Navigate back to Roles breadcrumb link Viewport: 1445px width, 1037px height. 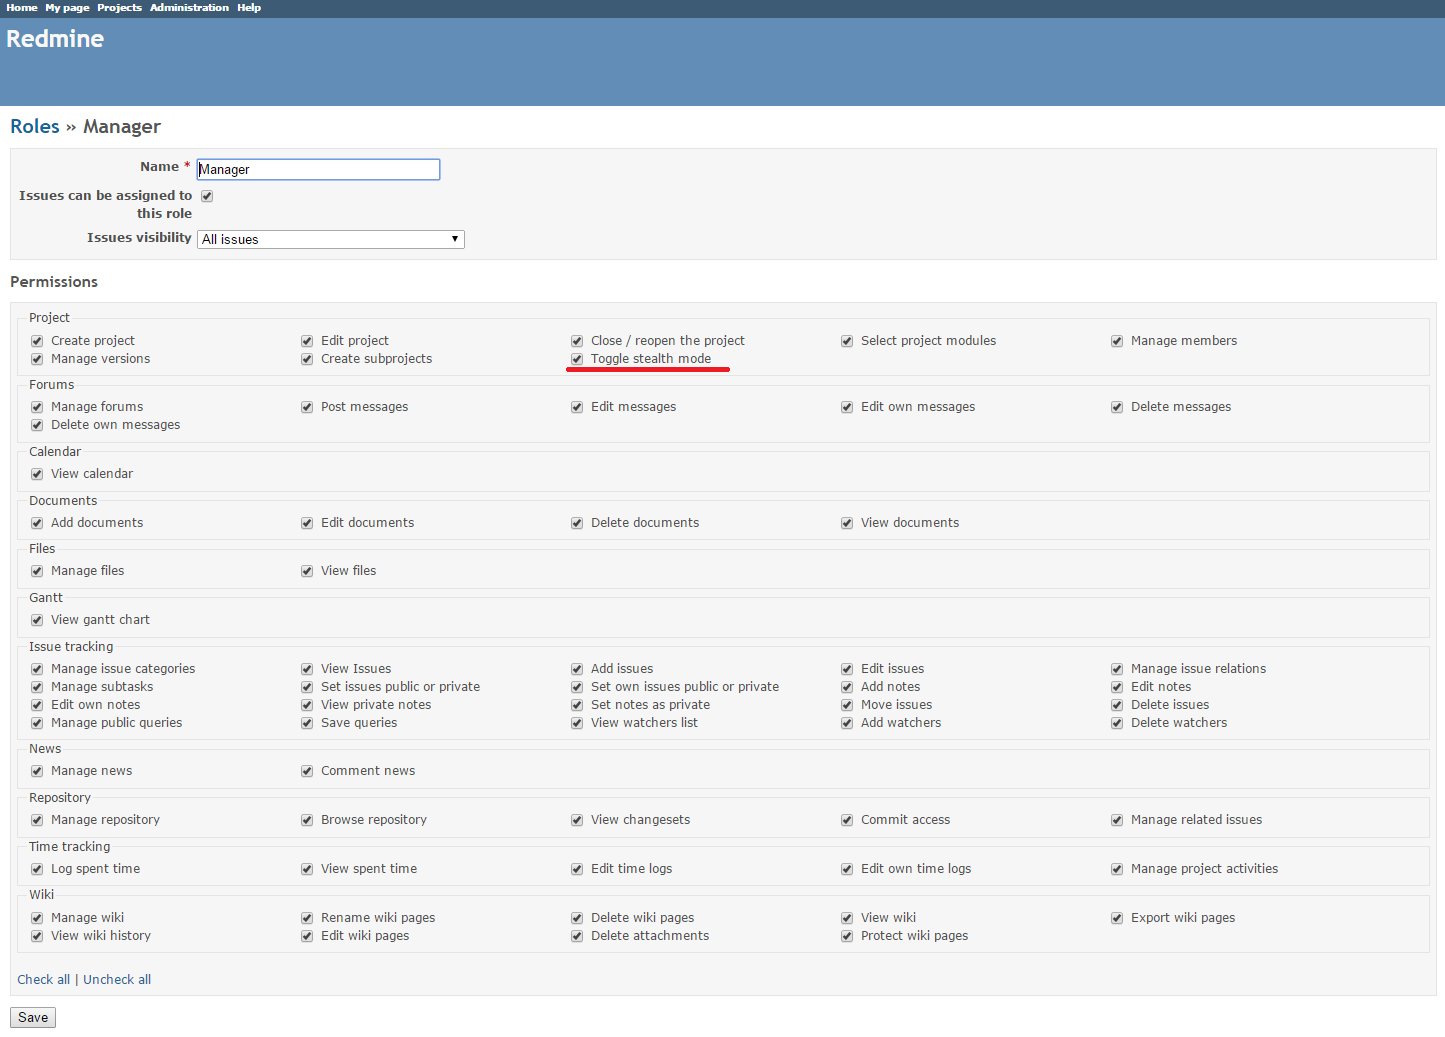pyautogui.click(x=35, y=126)
